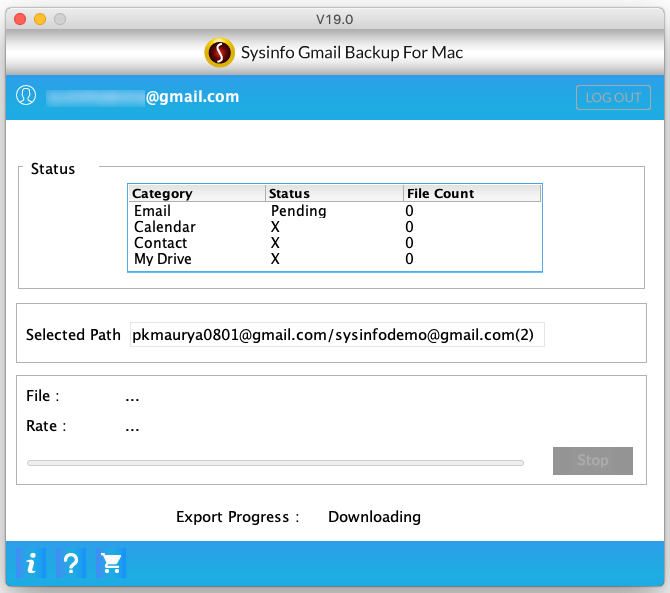Click the Category column header
Image resolution: width=670 pixels, height=593 pixels.
tap(197, 194)
